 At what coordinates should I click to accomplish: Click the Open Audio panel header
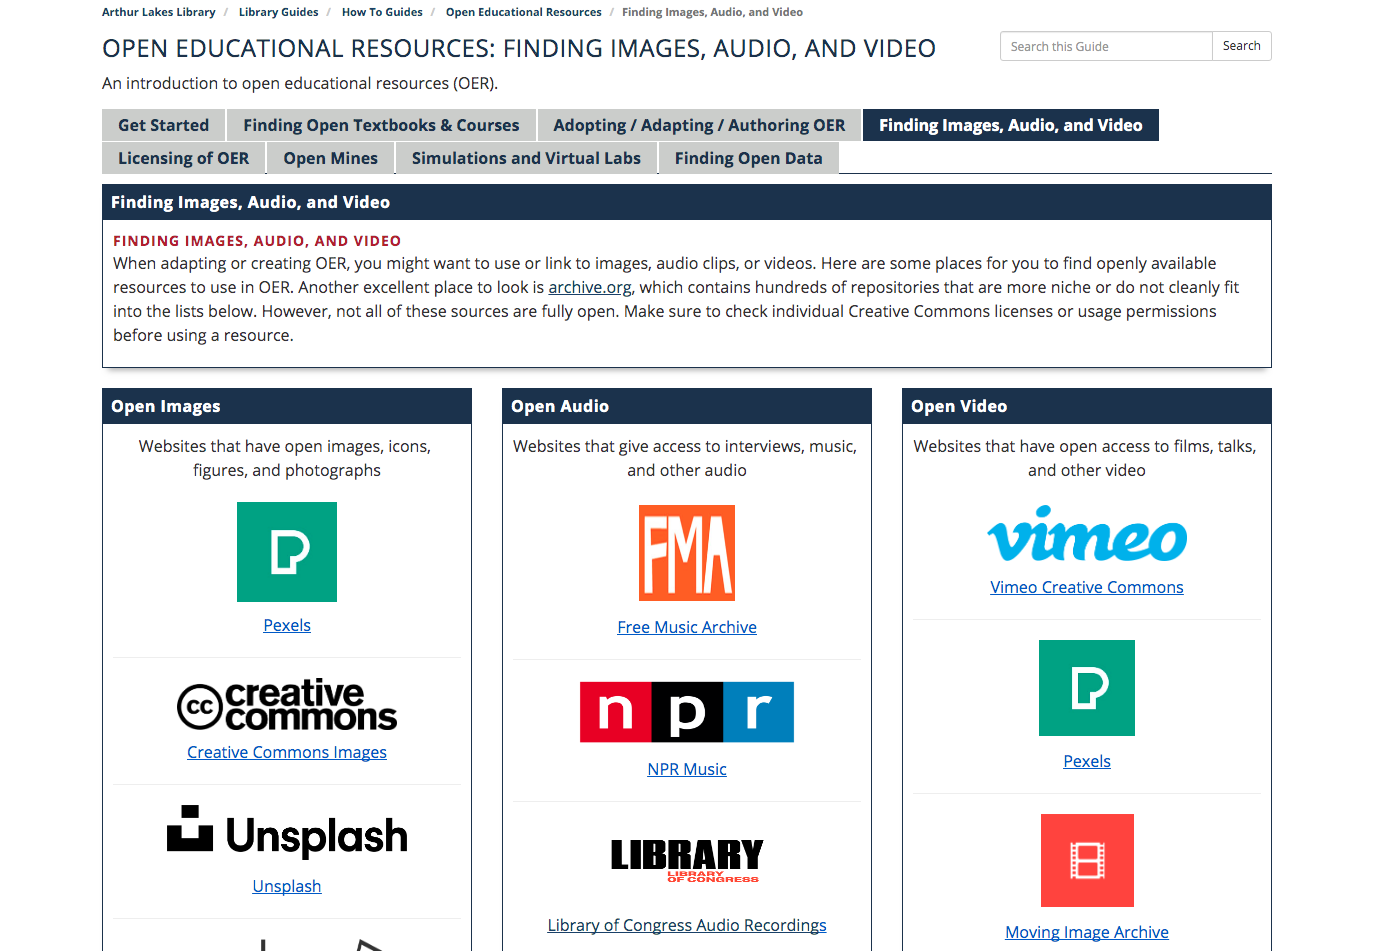687,406
